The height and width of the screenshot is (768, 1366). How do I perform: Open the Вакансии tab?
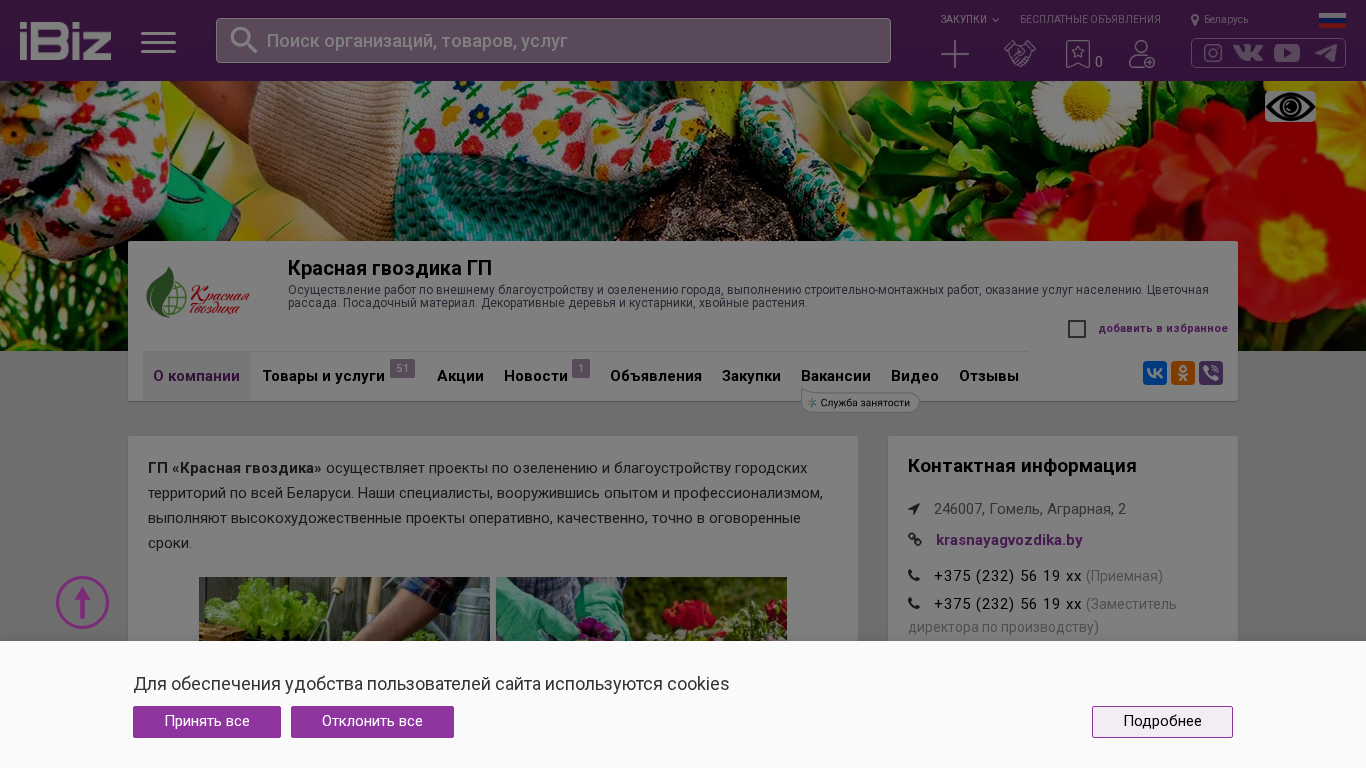pyautogui.click(x=836, y=376)
